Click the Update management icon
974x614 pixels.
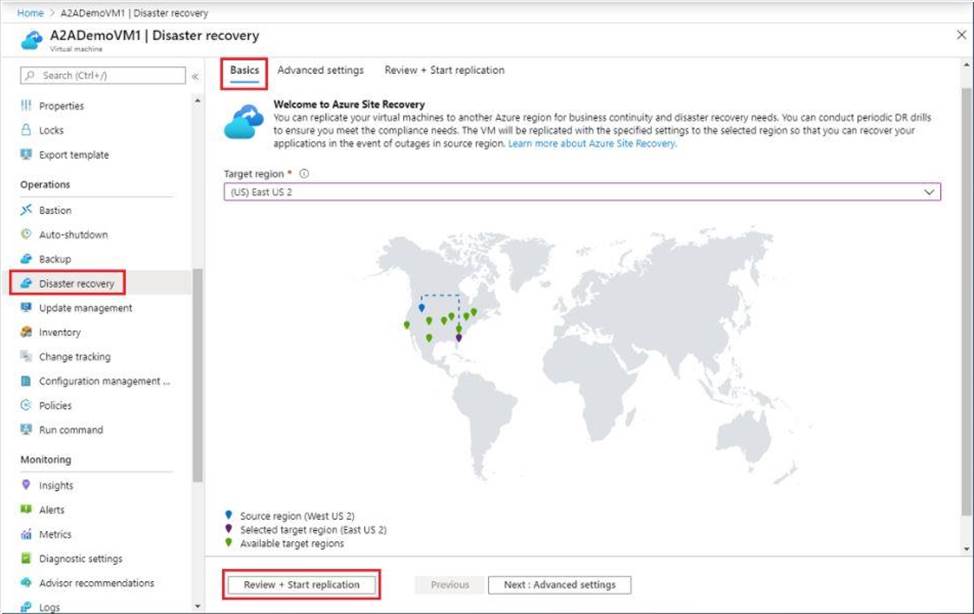27,308
